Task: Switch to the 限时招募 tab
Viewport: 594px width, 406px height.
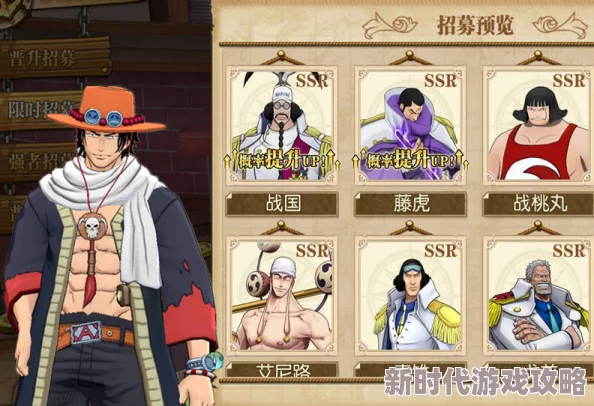Action: (x=40, y=110)
